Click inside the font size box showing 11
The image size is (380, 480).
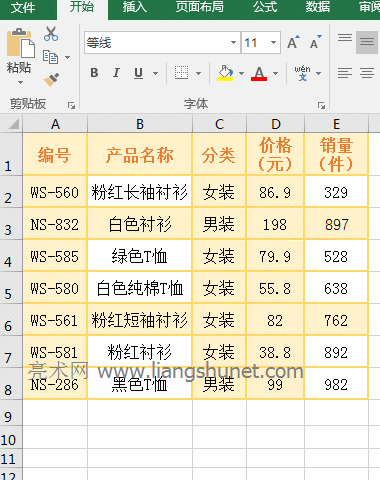[254, 42]
